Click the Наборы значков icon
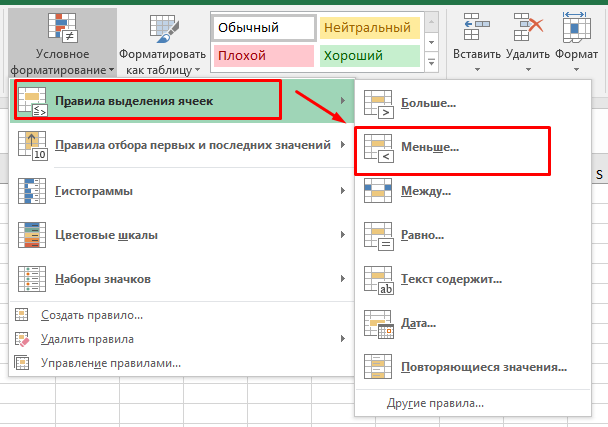This screenshot has height=427, width=608. [x=32, y=279]
